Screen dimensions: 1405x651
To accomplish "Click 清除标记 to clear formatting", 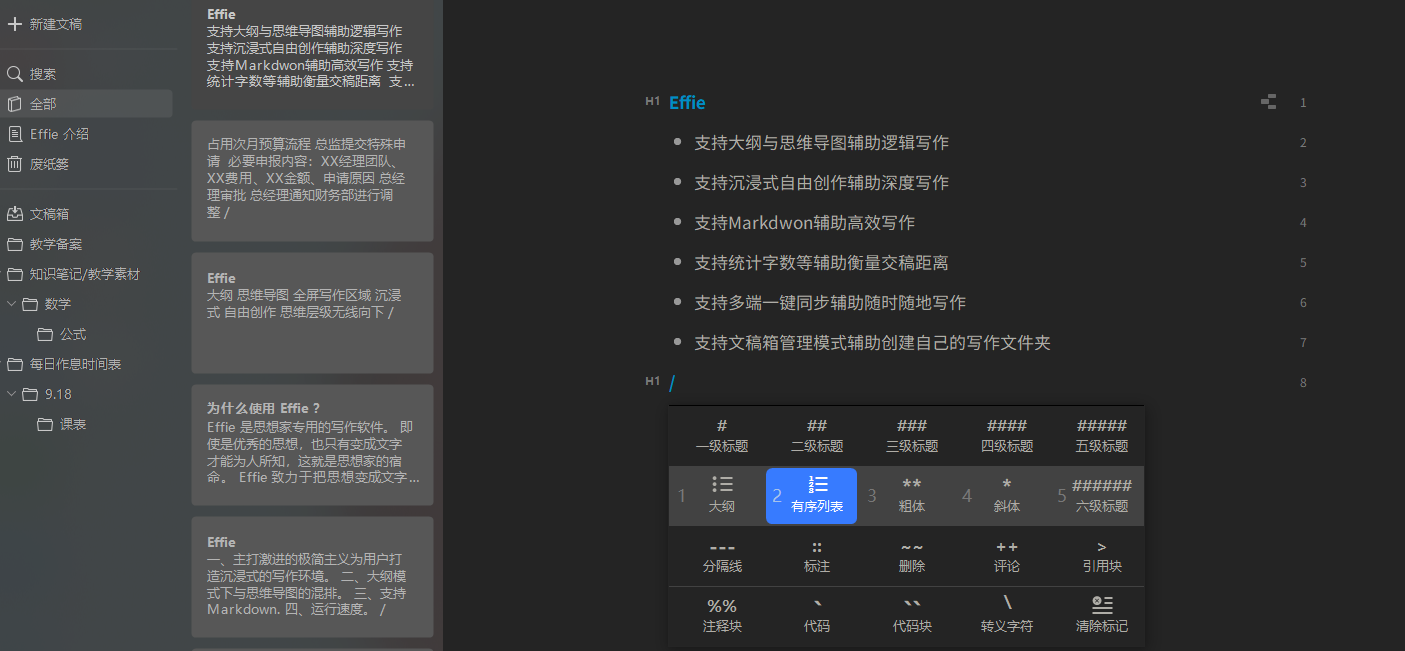I will click(1102, 616).
